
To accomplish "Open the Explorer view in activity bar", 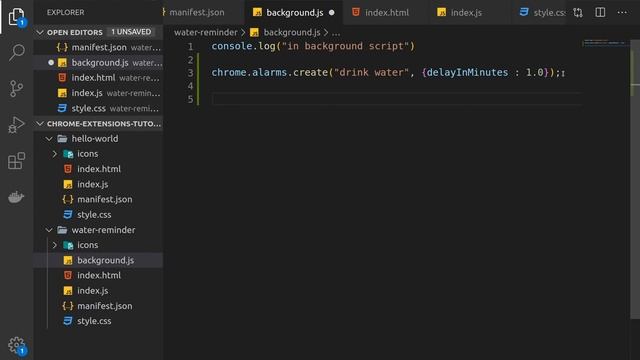I will click(x=16, y=17).
